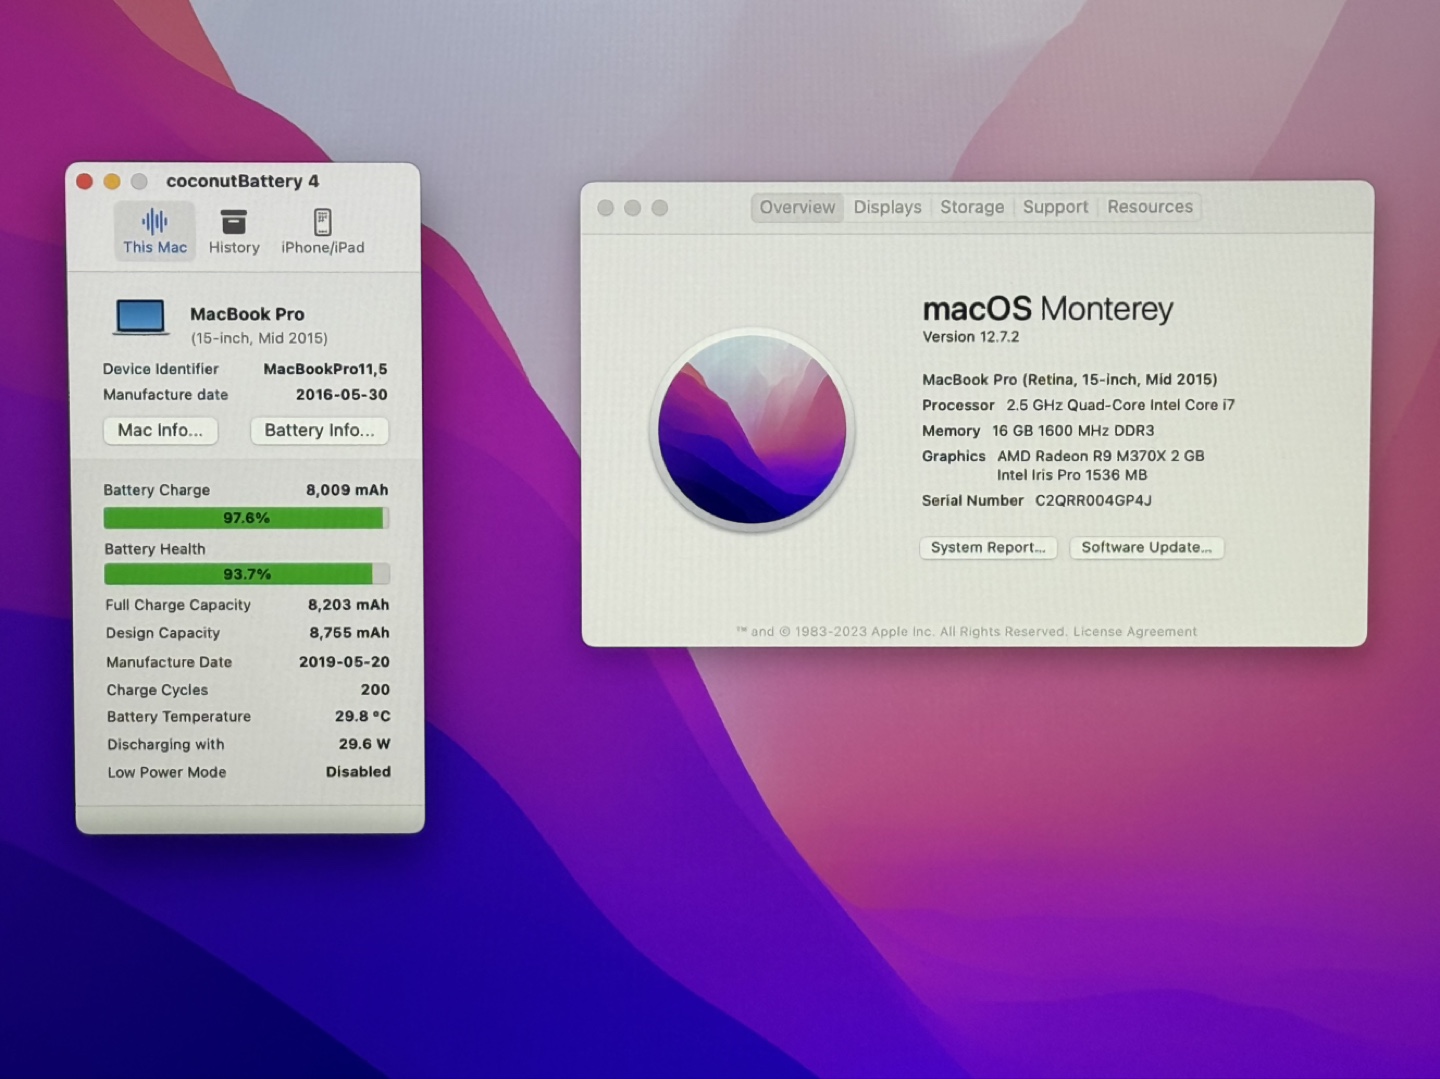
Task: Click the discharging rate 29.6 W
Action: point(364,744)
